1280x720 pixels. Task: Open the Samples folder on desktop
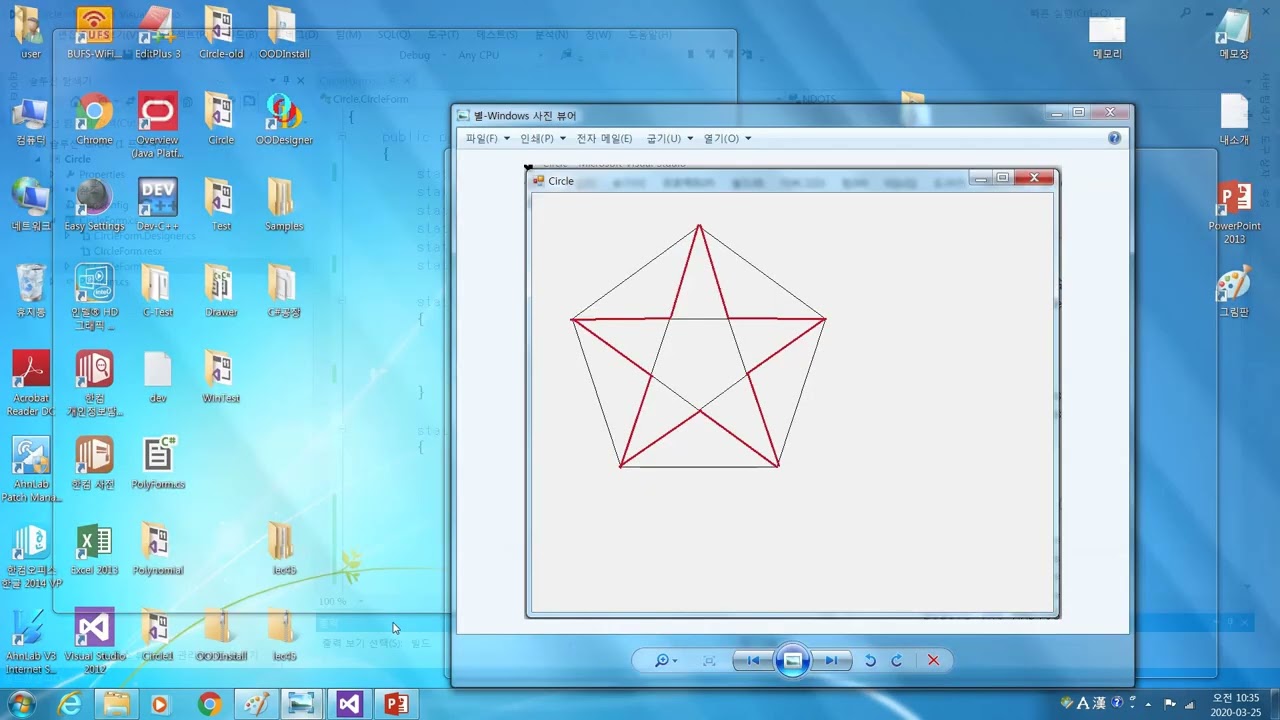coord(284,206)
